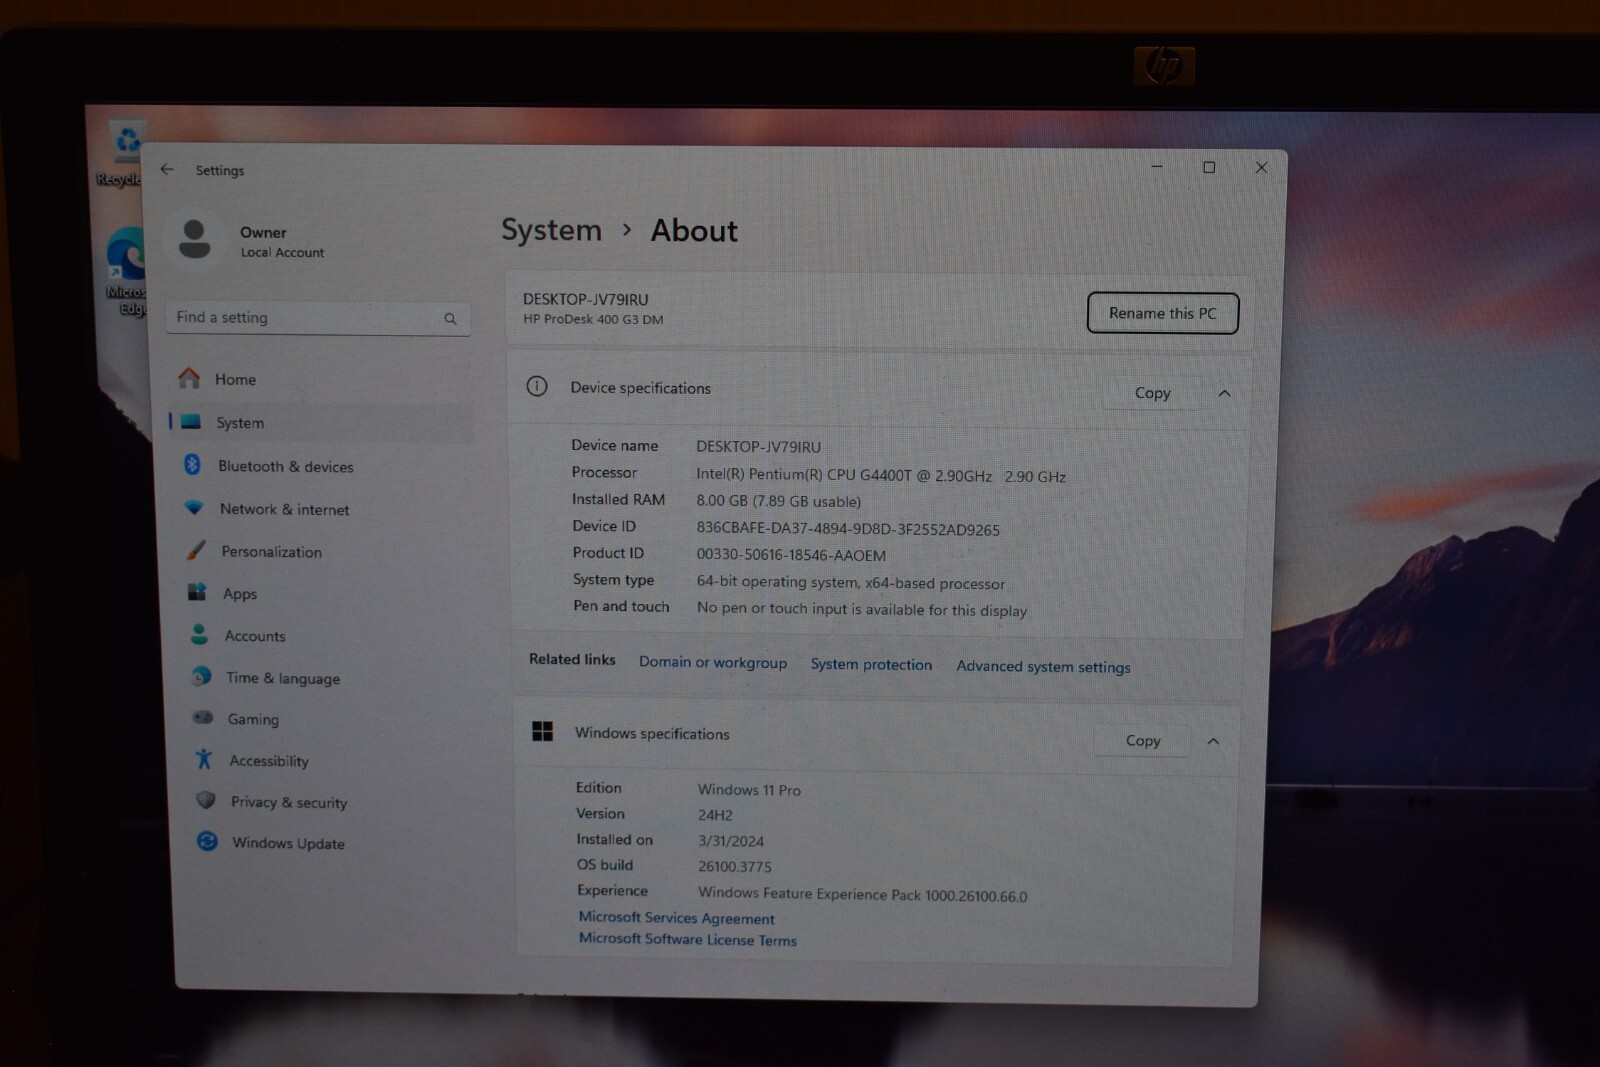Click the Gaming controller icon
This screenshot has height=1067, width=1600.
(x=203, y=717)
